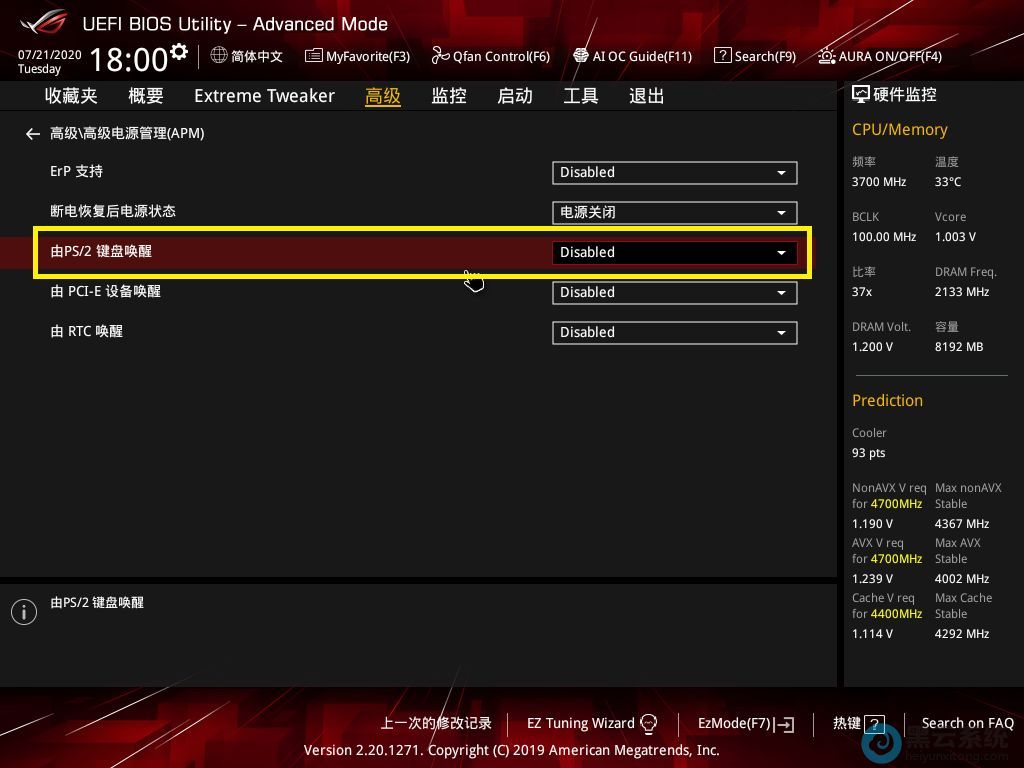Open Search(F9) question mark icon
Image resolution: width=1024 pixels, height=768 pixels.
pos(723,56)
